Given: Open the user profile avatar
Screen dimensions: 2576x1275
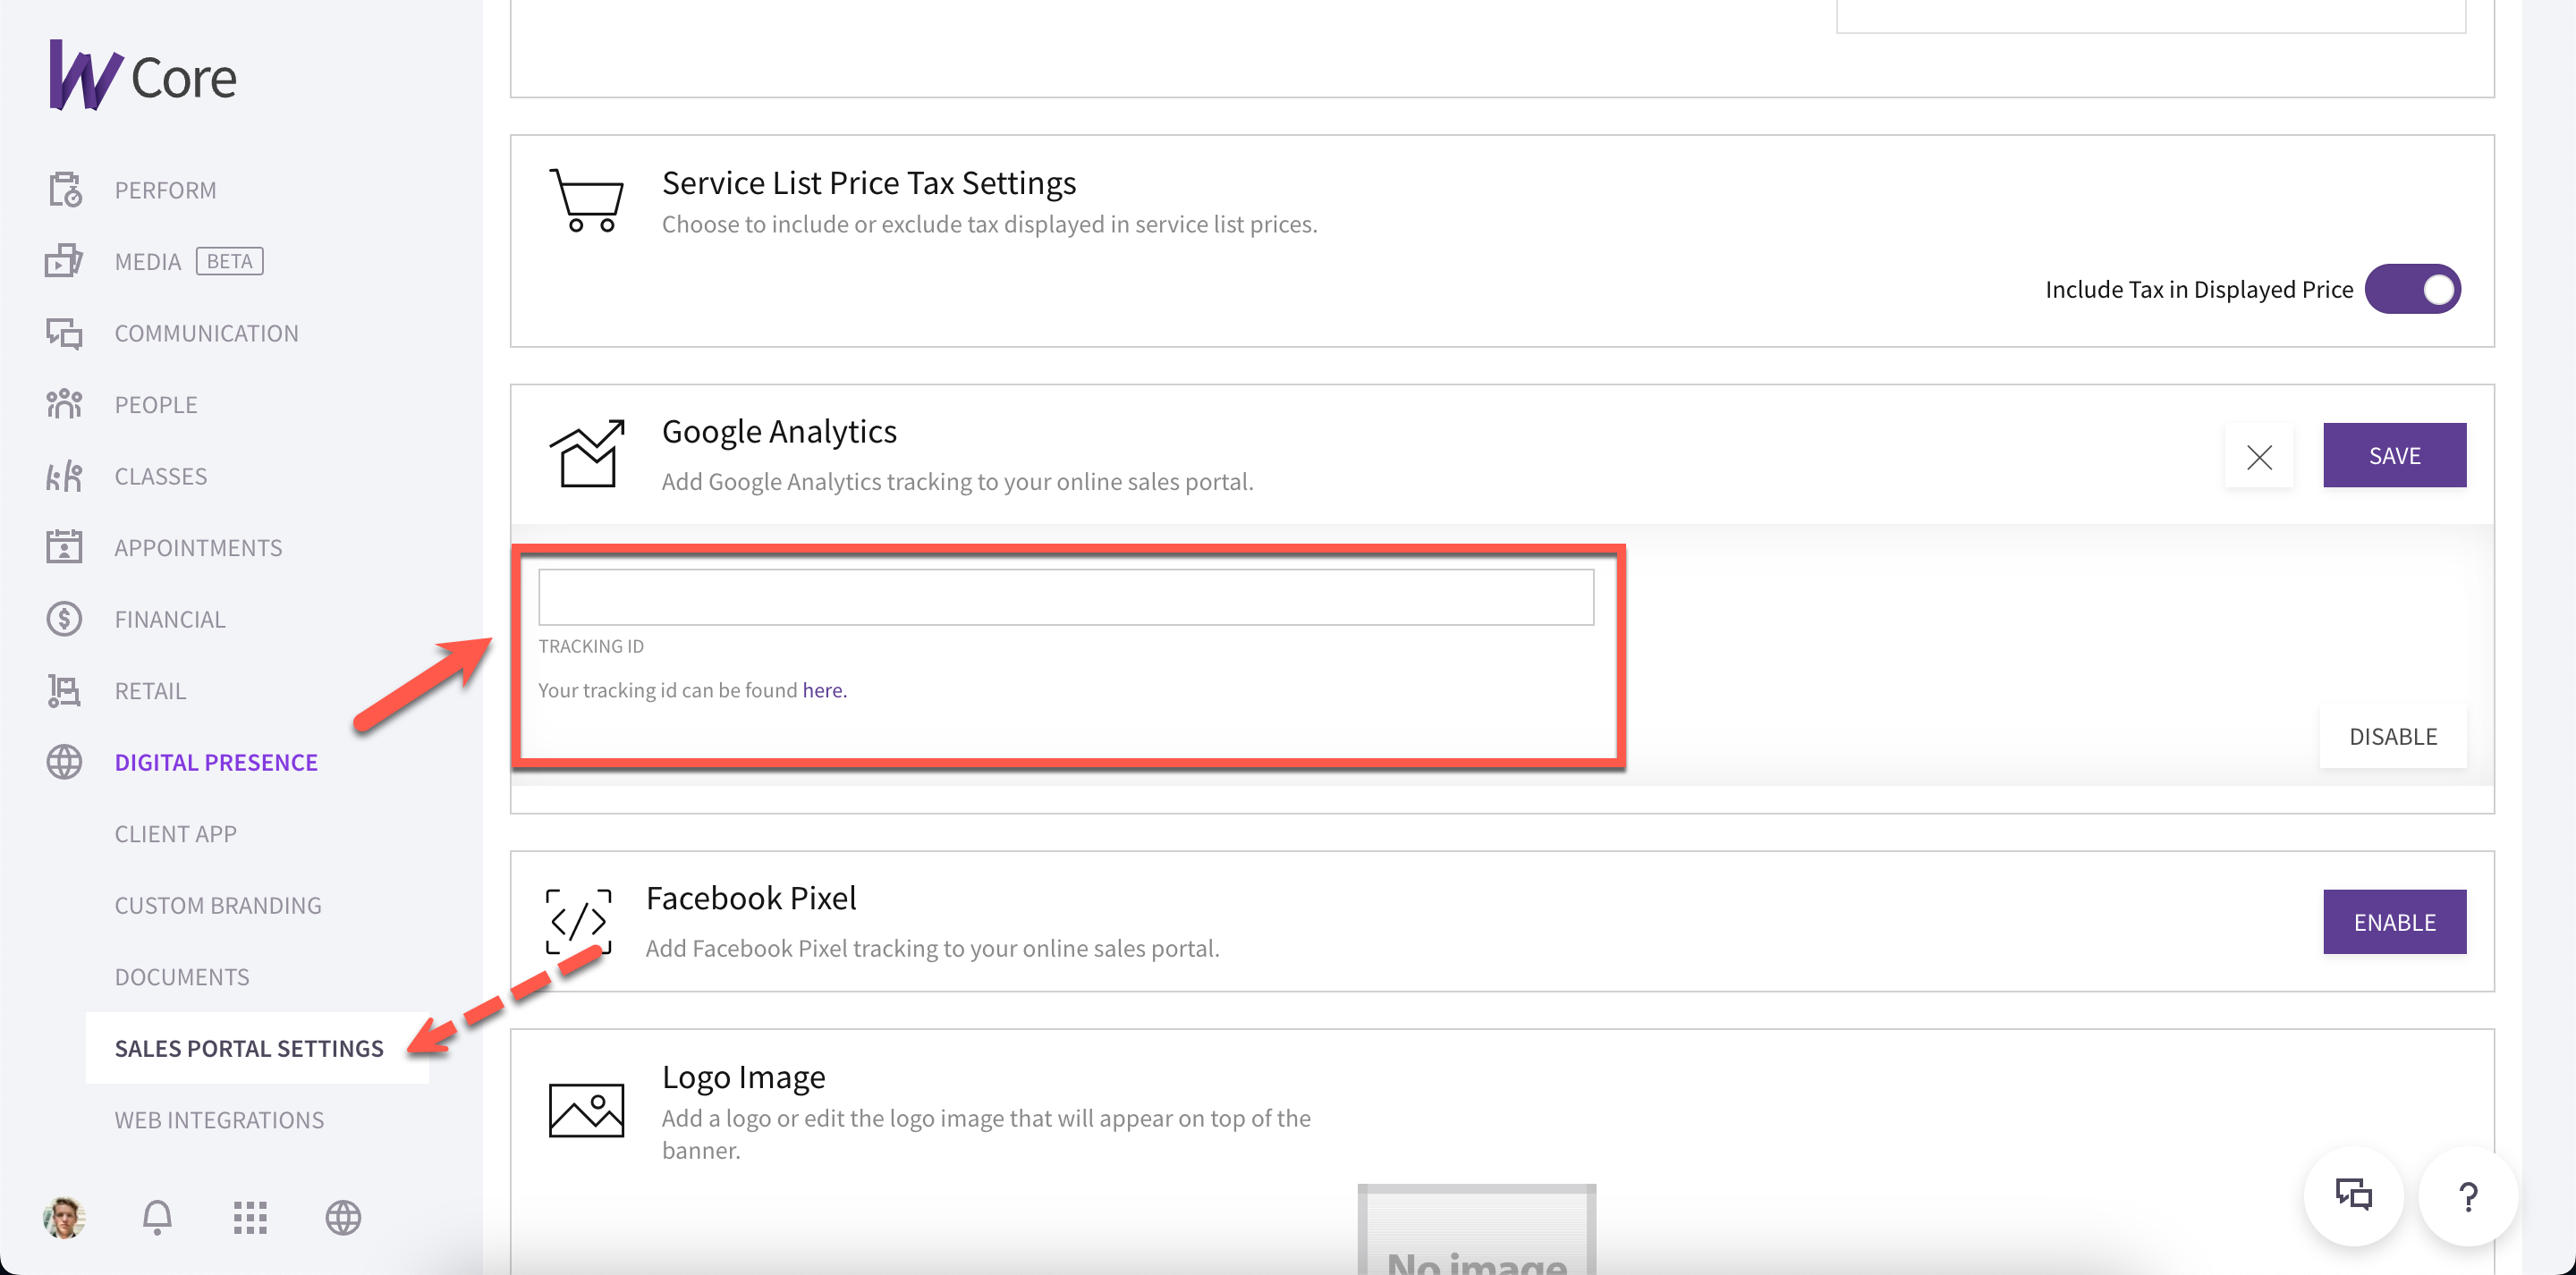Looking at the screenshot, I should [64, 1217].
